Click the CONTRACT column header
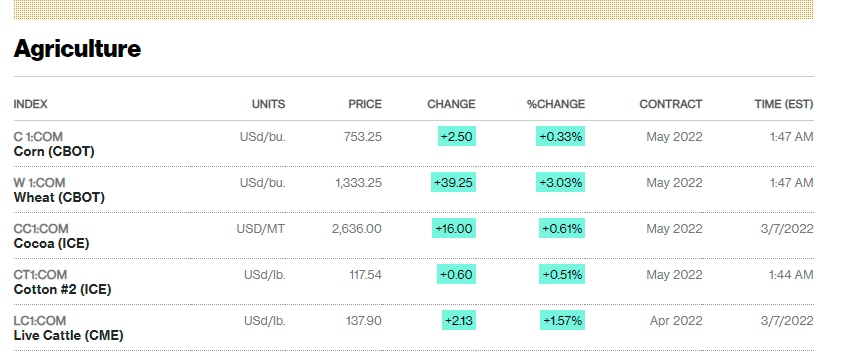856x360 pixels. (671, 104)
